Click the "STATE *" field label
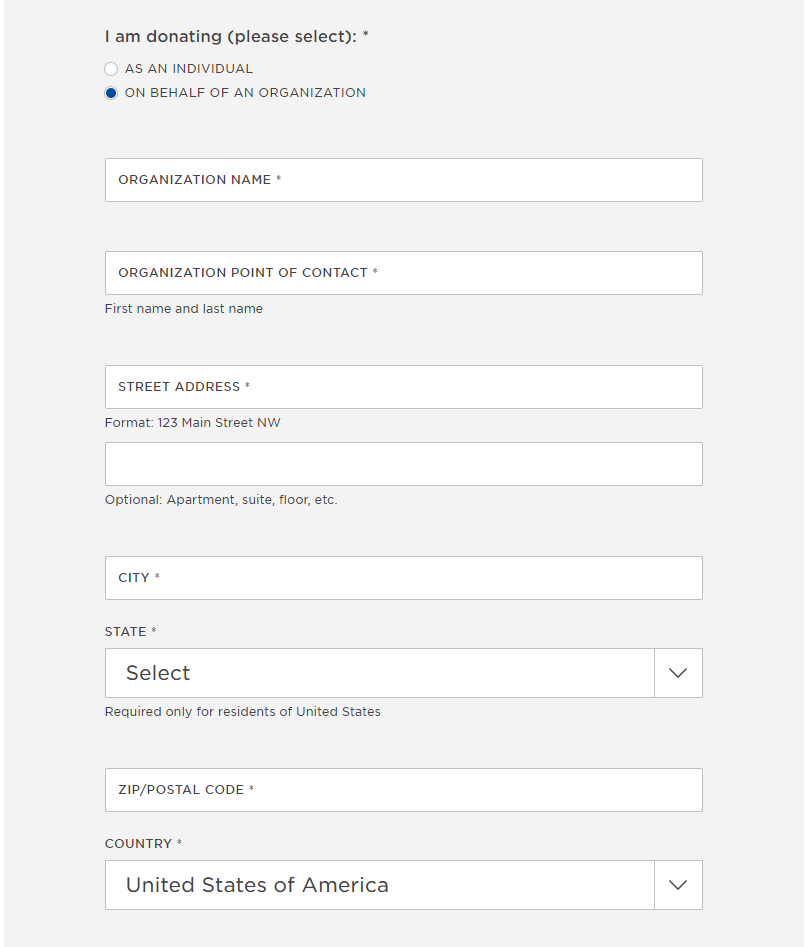The image size is (811, 947). pyautogui.click(x=131, y=632)
